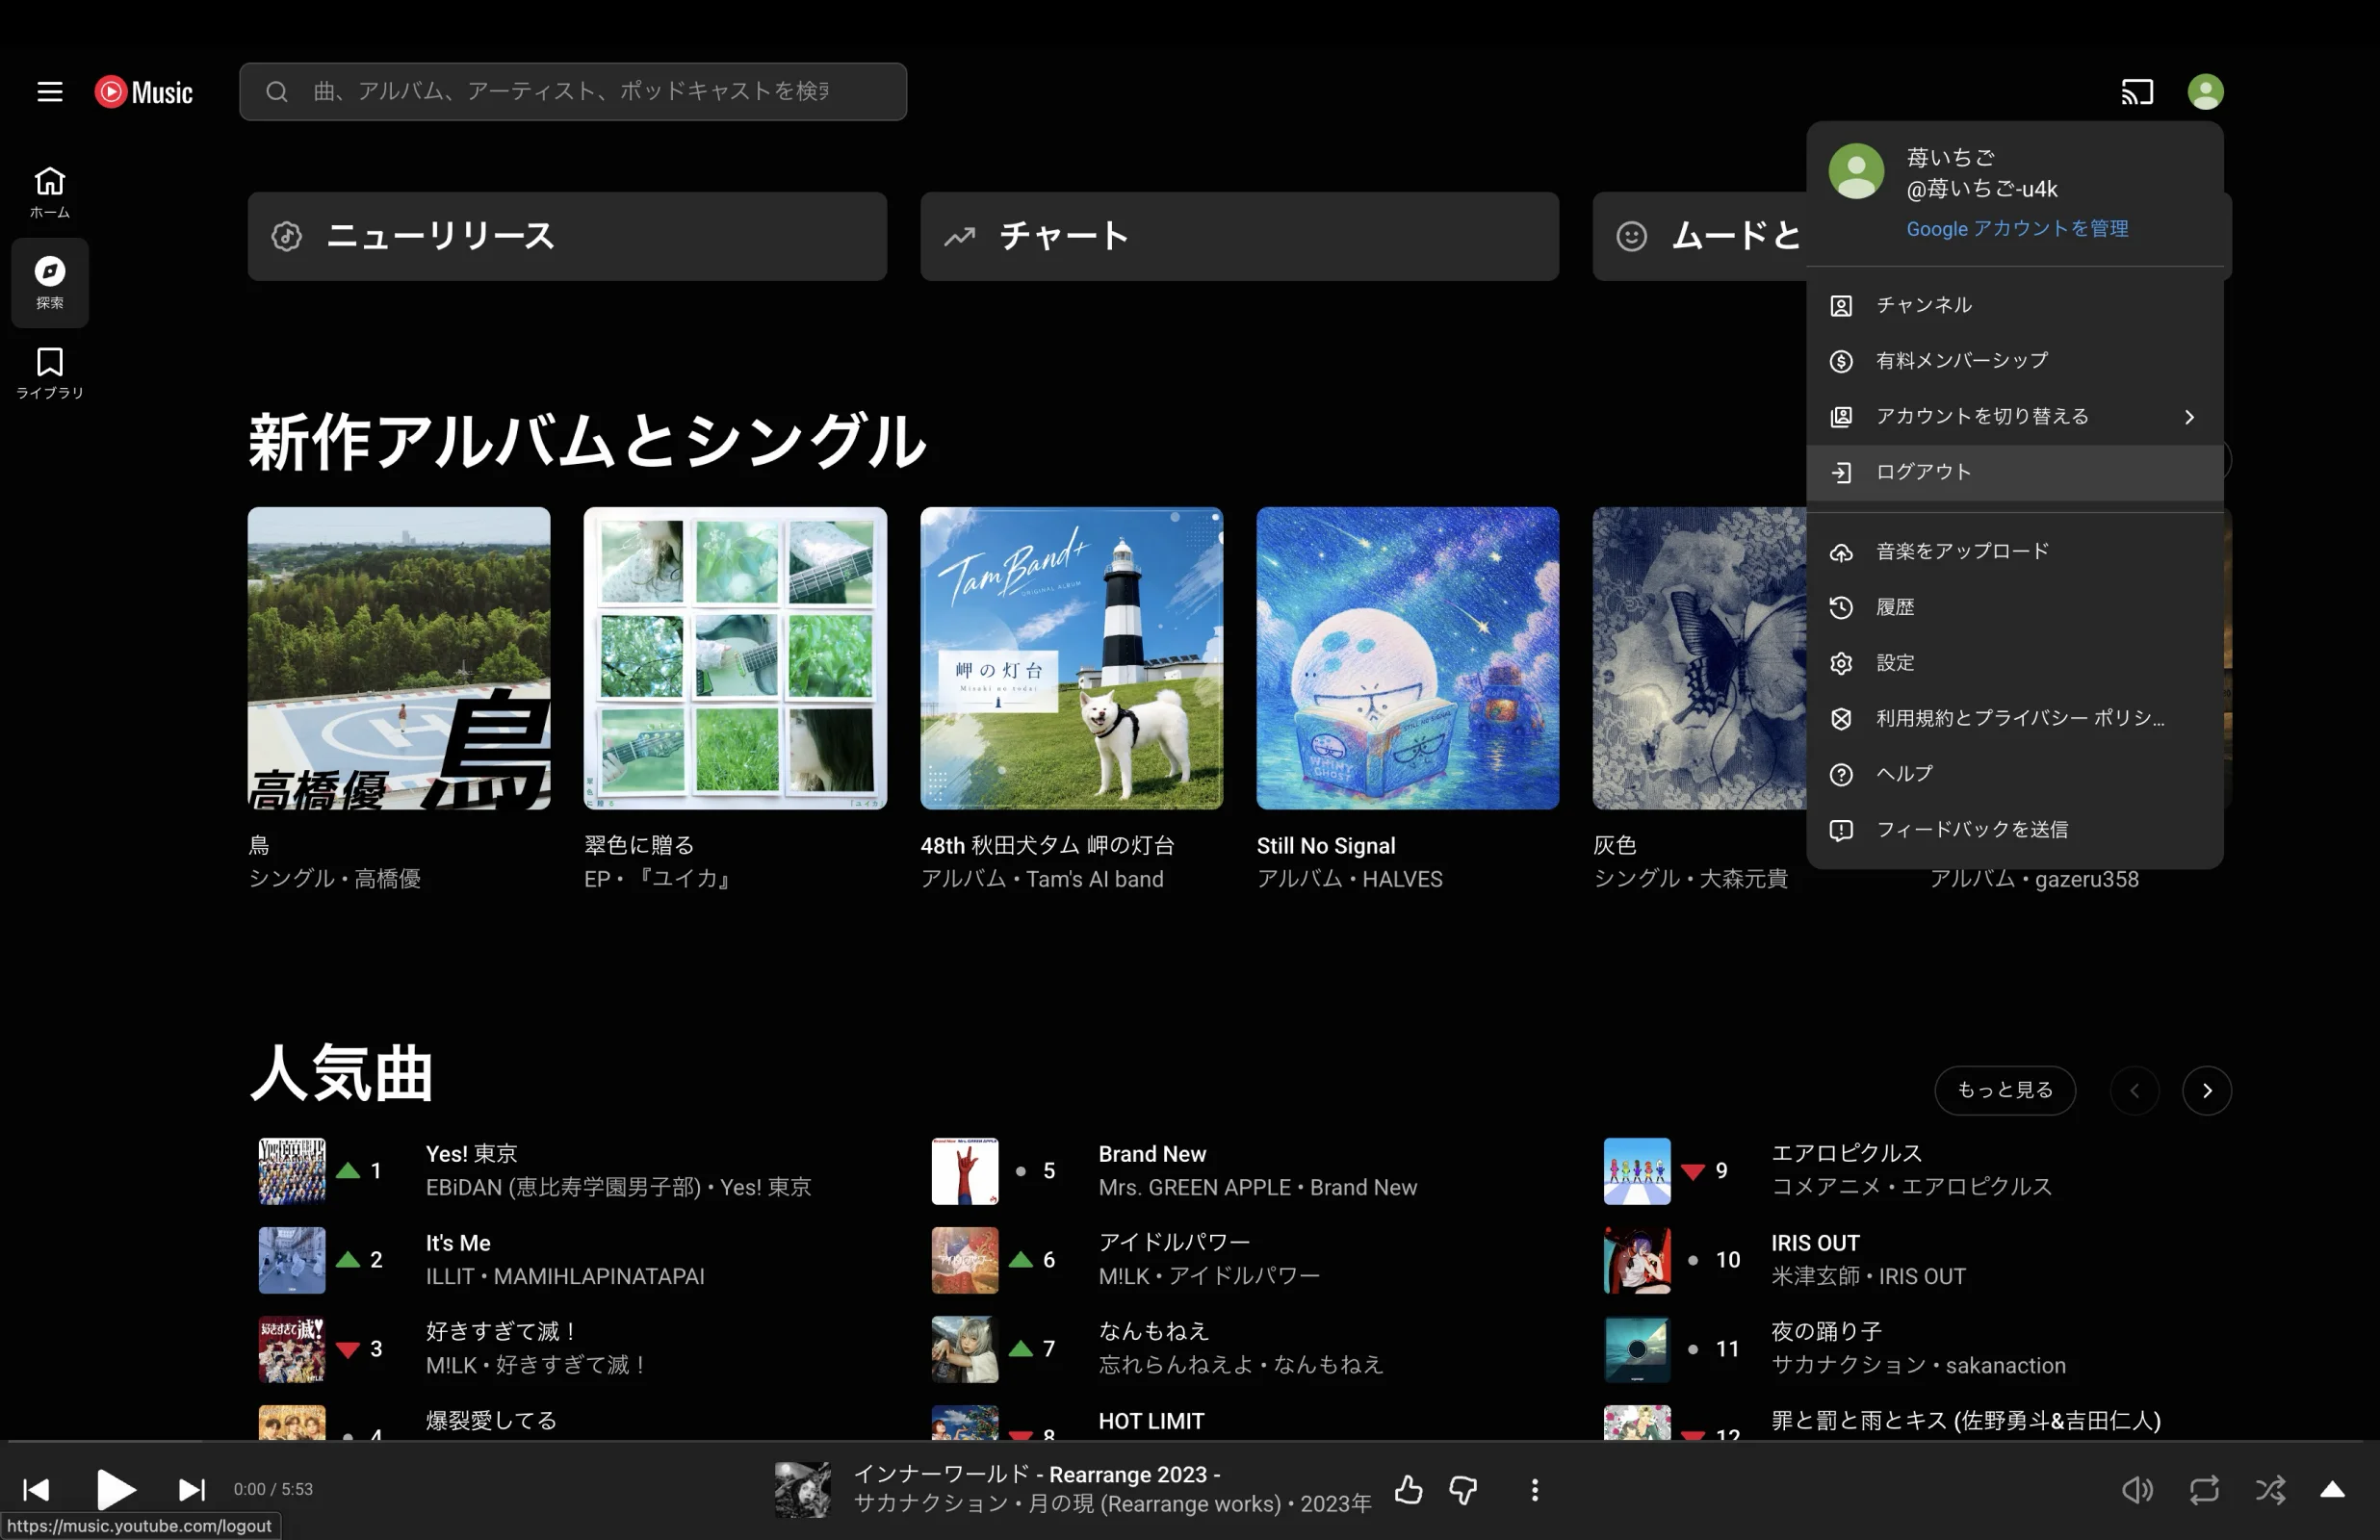Skip to the previous track
This screenshot has height=1540, width=2380.
(x=36, y=1490)
